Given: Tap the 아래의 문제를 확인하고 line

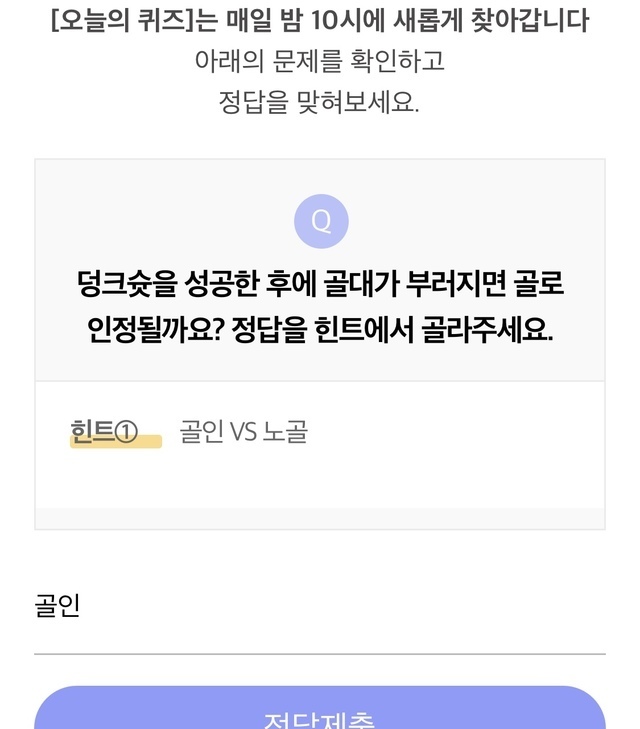Looking at the screenshot, I should 320,61.
